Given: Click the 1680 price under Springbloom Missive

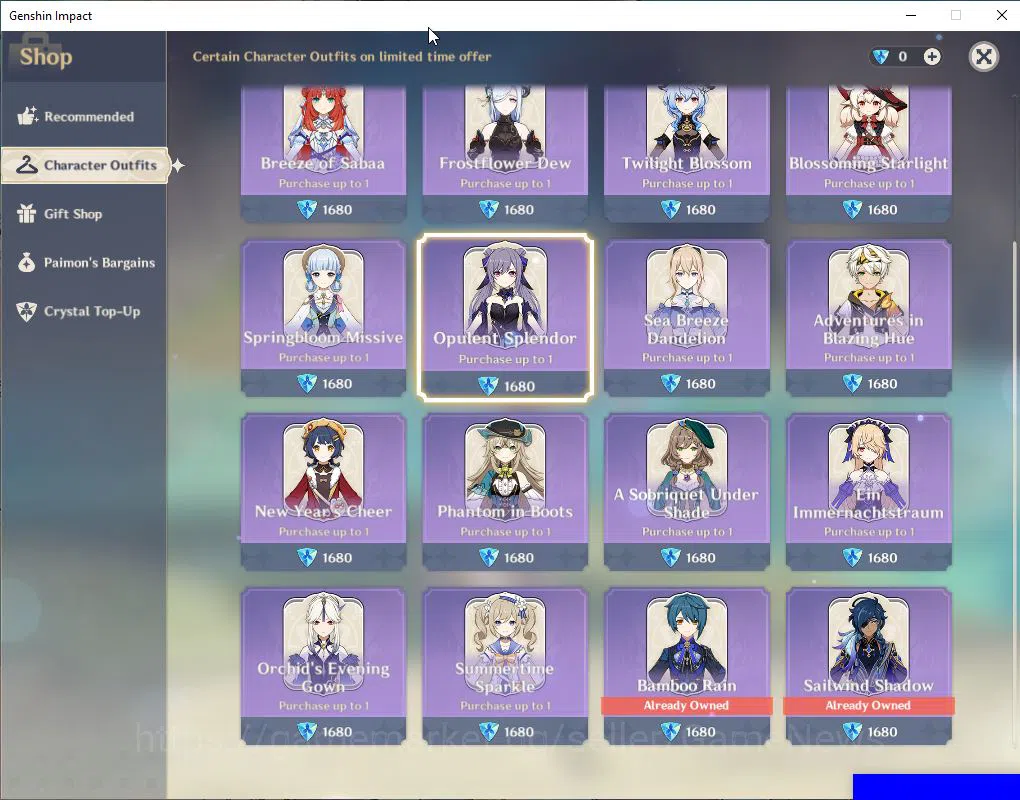Looking at the screenshot, I should (x=337, y=384).
